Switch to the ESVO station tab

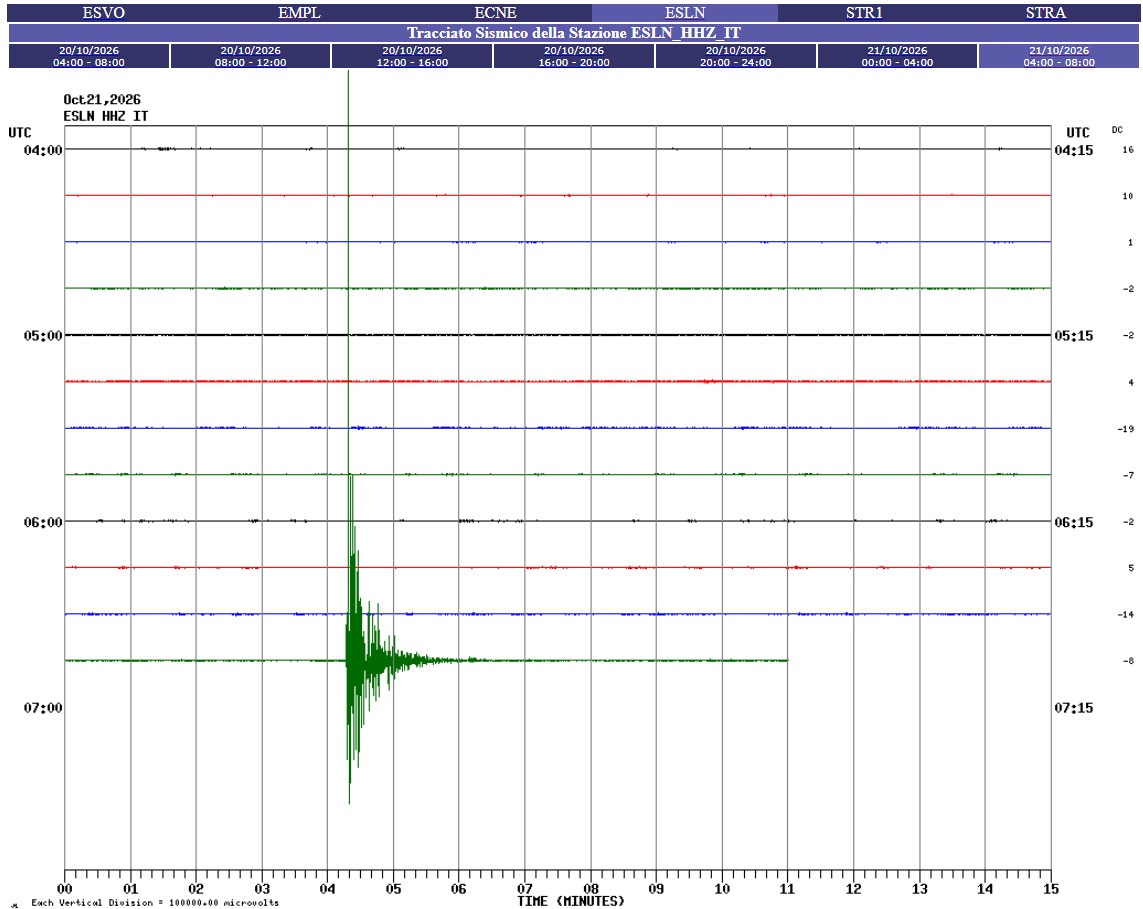104,13
